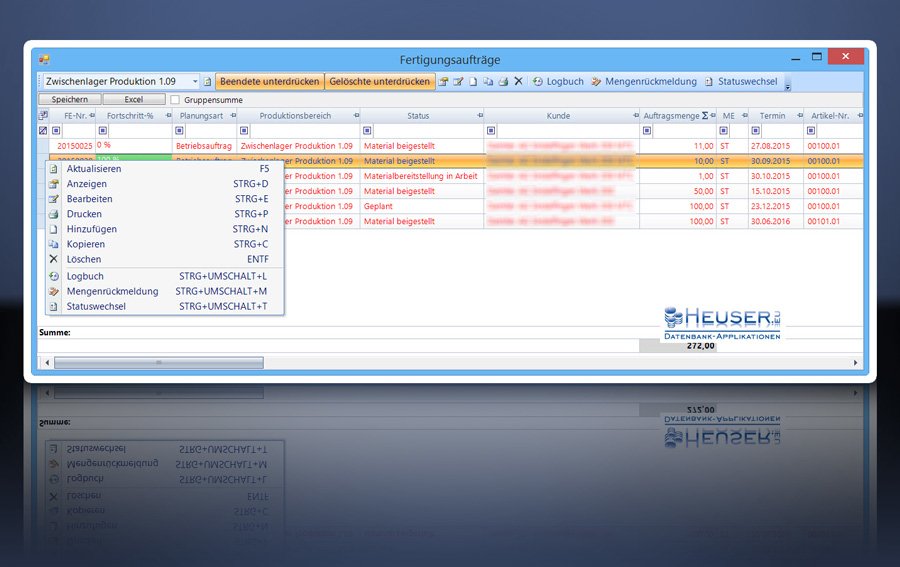900x567 pixels.
Task: Click the scrollbar left arrow
Action: pyautogui.click(x=47, y=363)
